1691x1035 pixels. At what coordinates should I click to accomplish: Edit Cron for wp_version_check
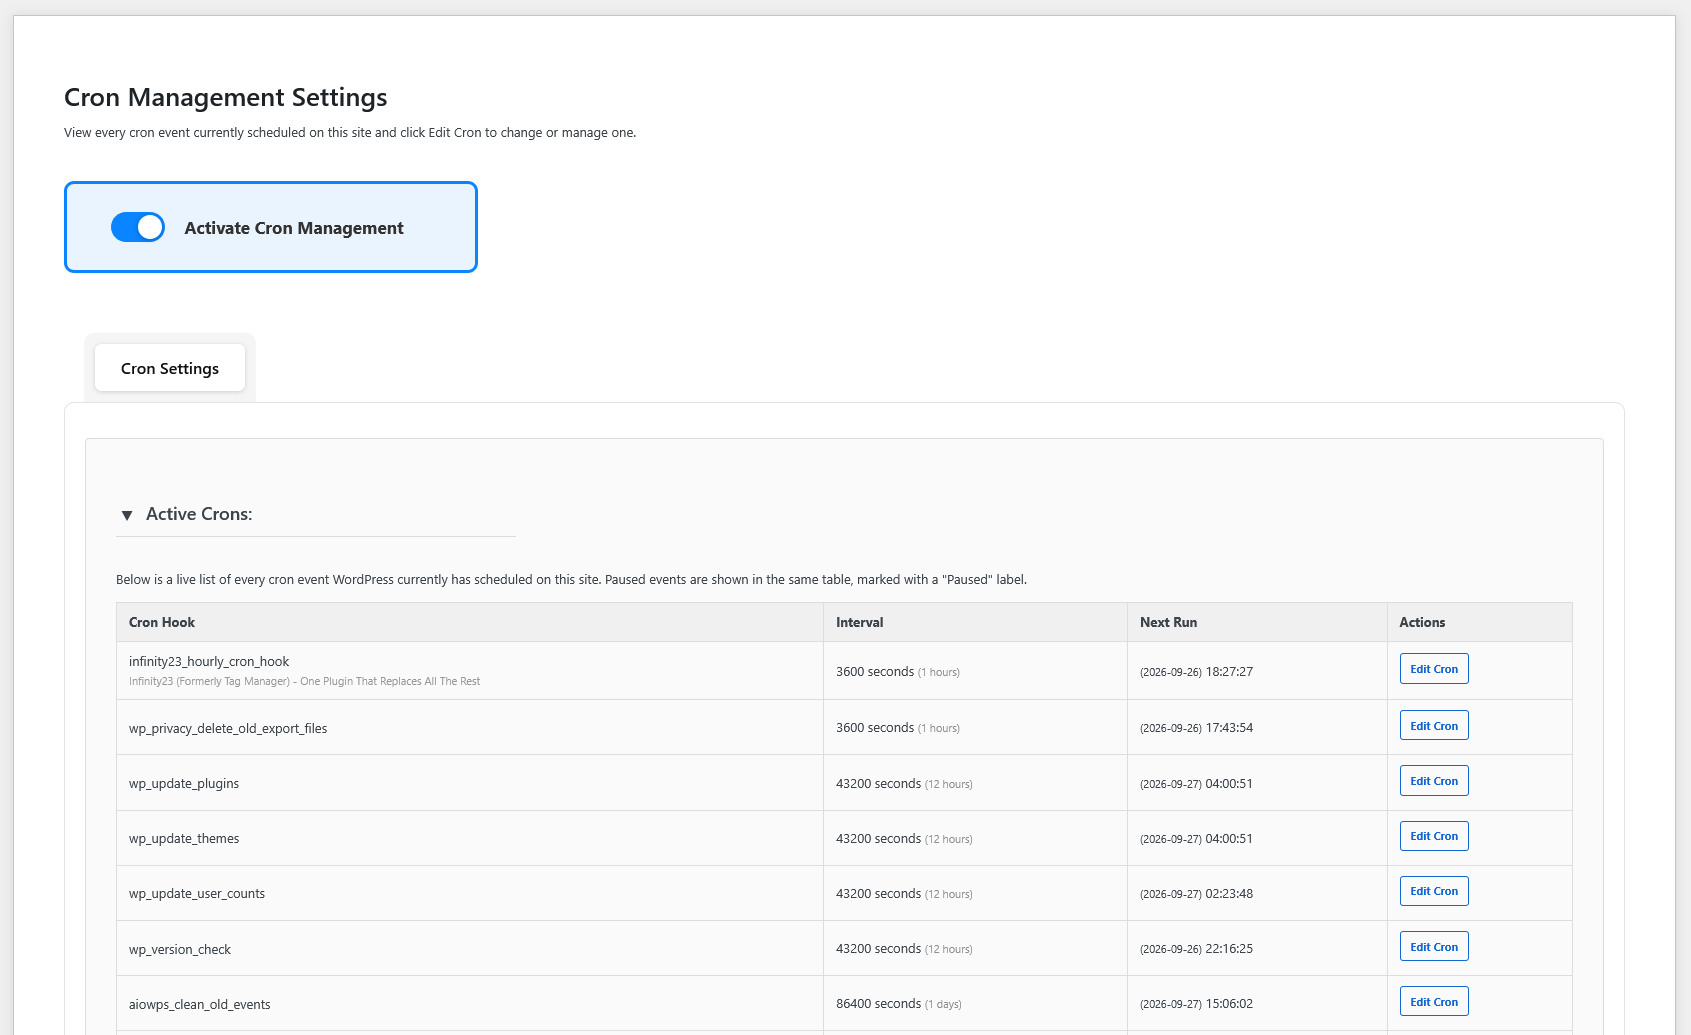(x=1434, y=947)
